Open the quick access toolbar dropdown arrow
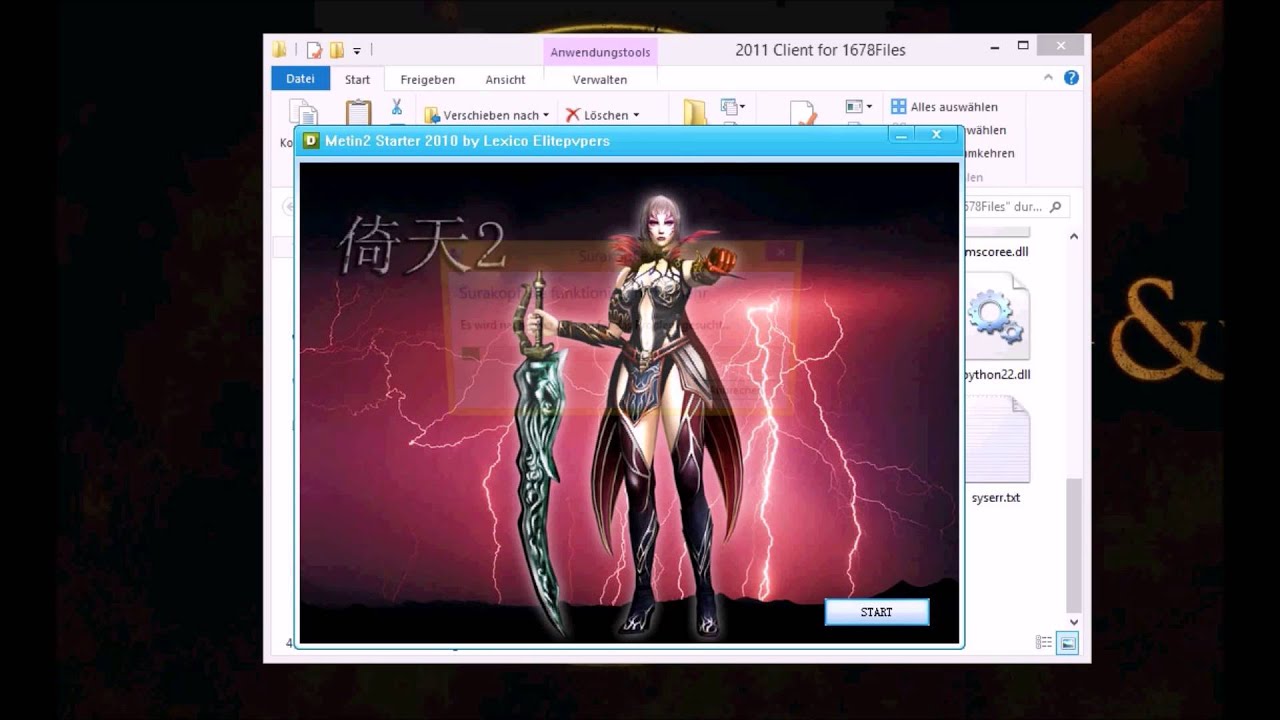The height and width of the screenshot is (720, 1280). (x=357, y=50)
